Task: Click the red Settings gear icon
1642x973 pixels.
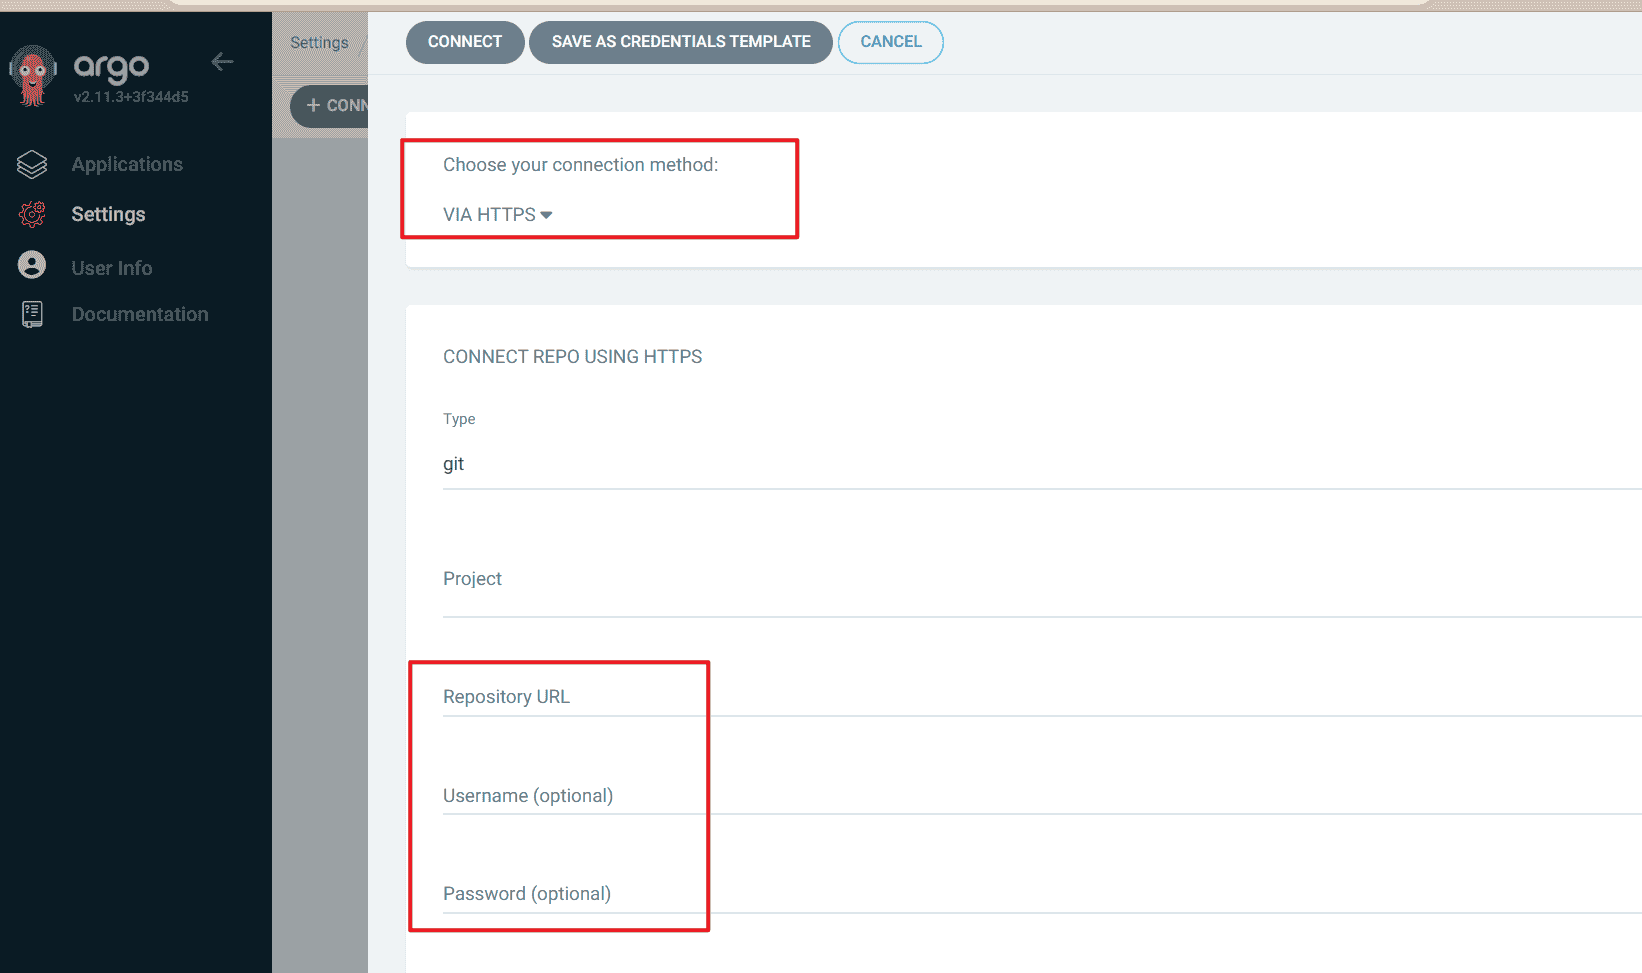Action: tap(32, 214)
